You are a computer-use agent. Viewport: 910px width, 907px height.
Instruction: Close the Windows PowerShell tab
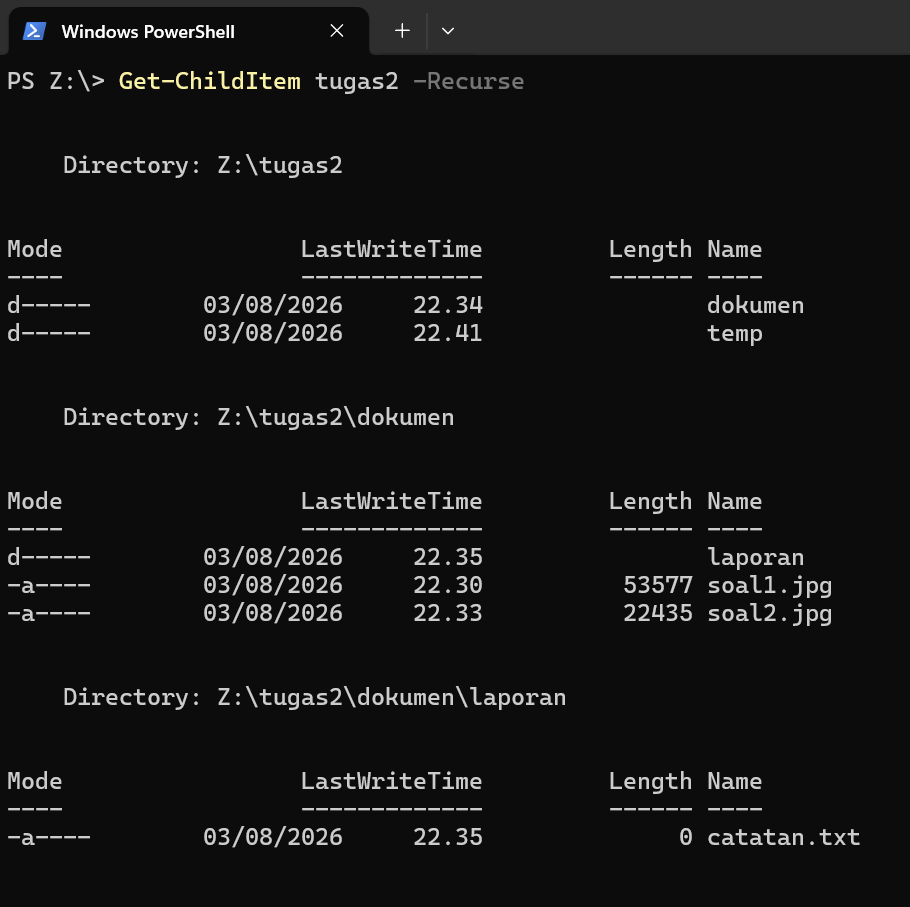click(x=337, y=31)
